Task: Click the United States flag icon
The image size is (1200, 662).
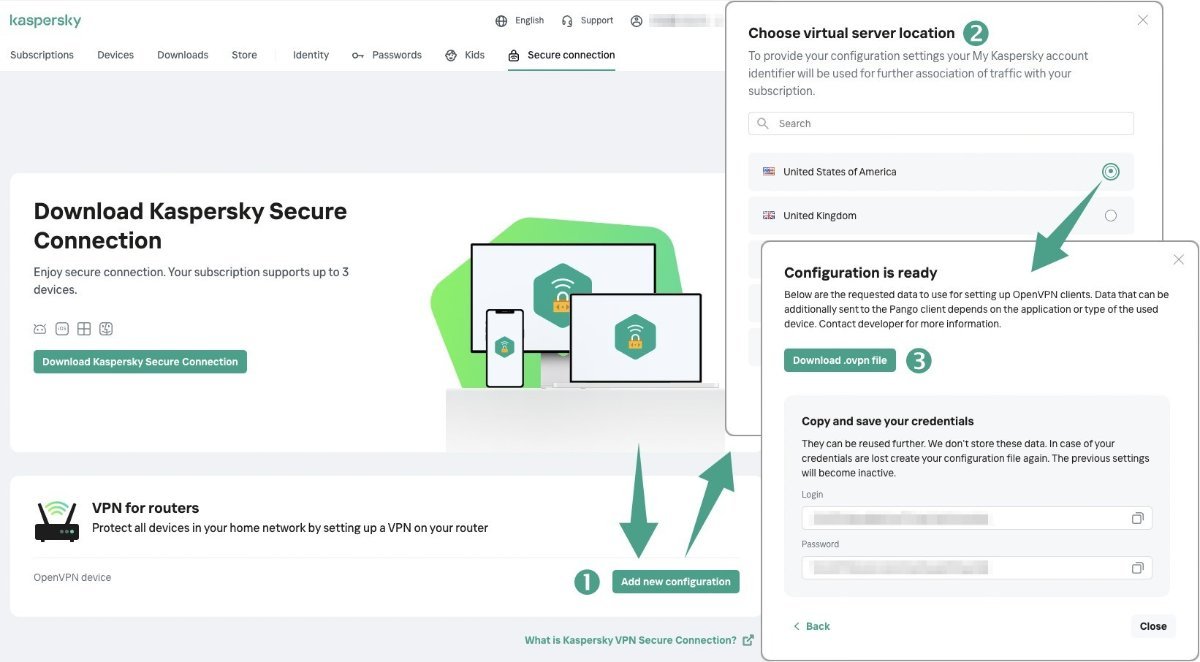Action: pos(769,172)
